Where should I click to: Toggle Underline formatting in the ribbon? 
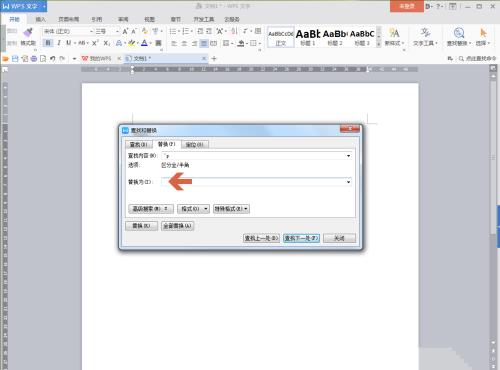point(68,43)
